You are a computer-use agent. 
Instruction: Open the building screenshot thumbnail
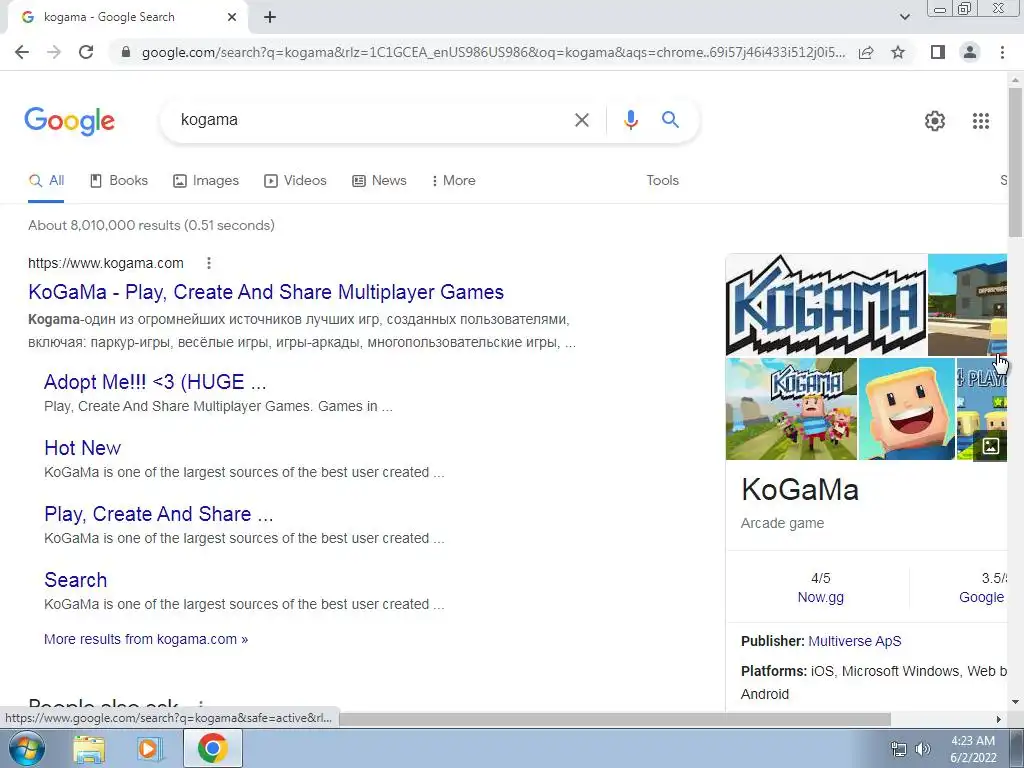(967, 305)
